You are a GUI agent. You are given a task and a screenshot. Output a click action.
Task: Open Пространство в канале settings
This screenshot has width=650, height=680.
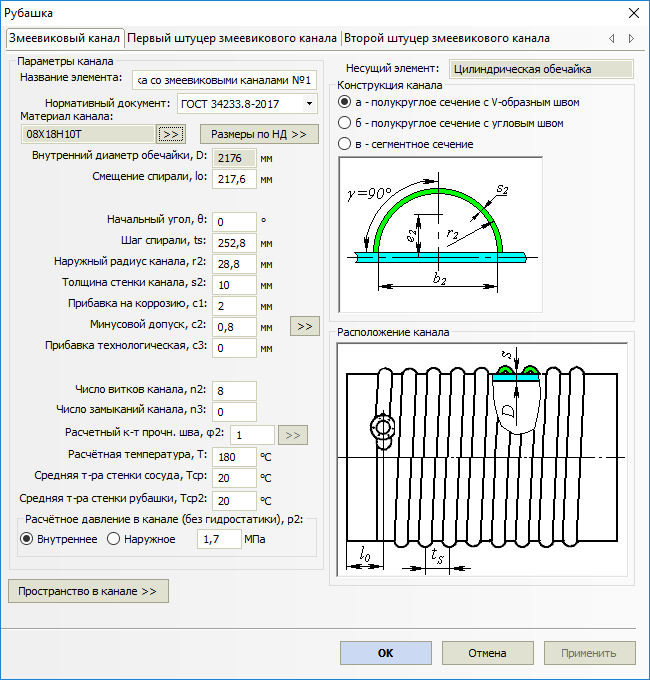(88, 591)
